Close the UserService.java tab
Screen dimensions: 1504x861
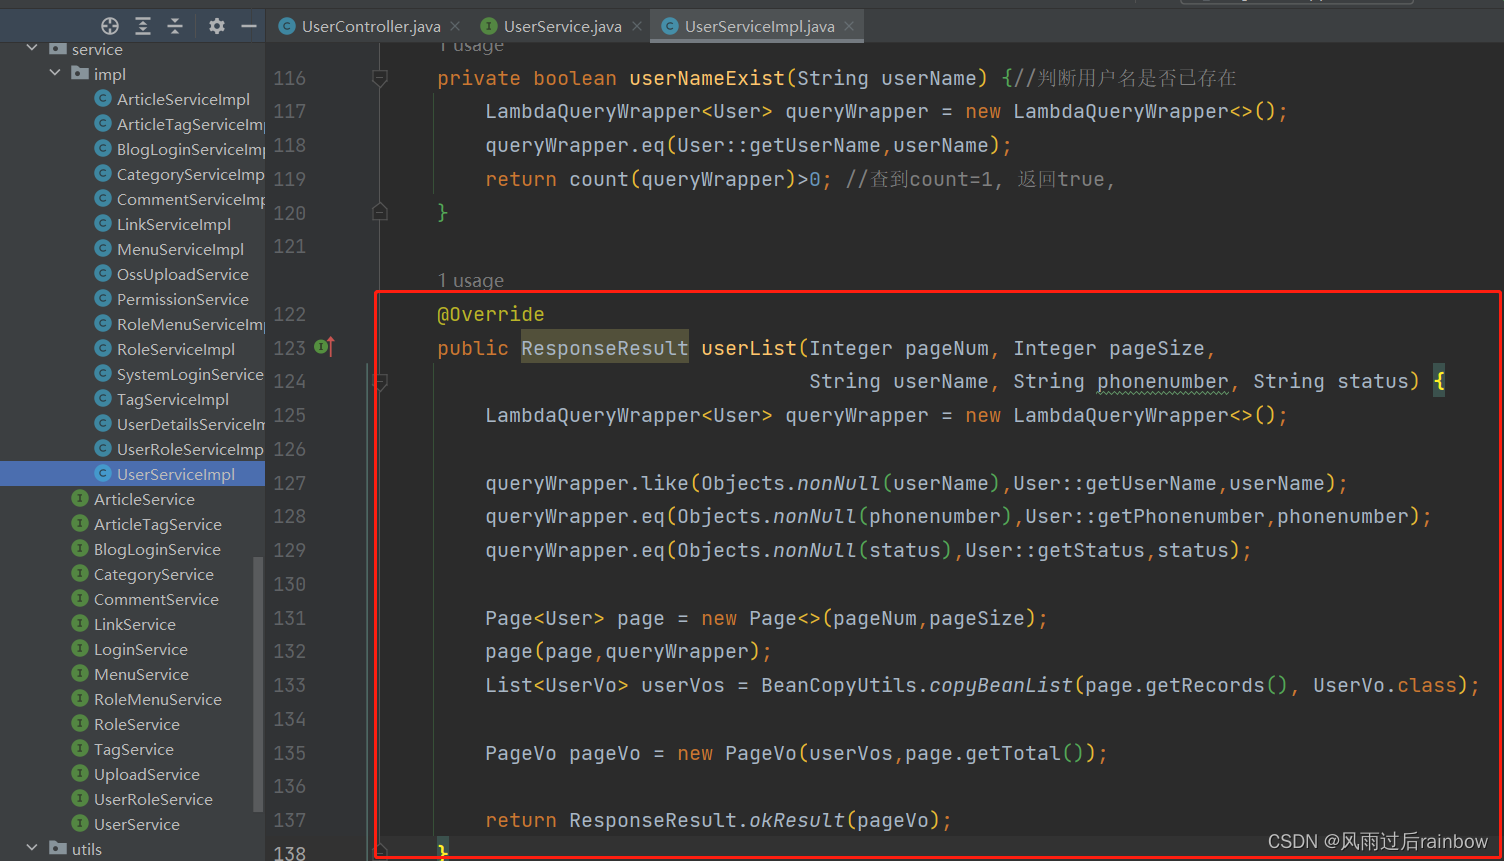tap(637, 26)
